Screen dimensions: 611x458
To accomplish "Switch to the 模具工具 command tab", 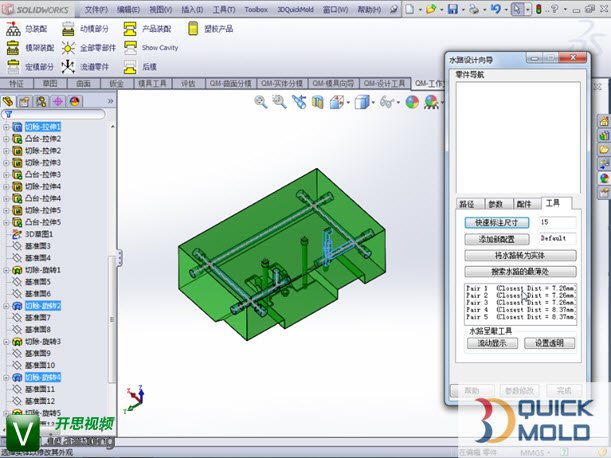I will [152, 83].
